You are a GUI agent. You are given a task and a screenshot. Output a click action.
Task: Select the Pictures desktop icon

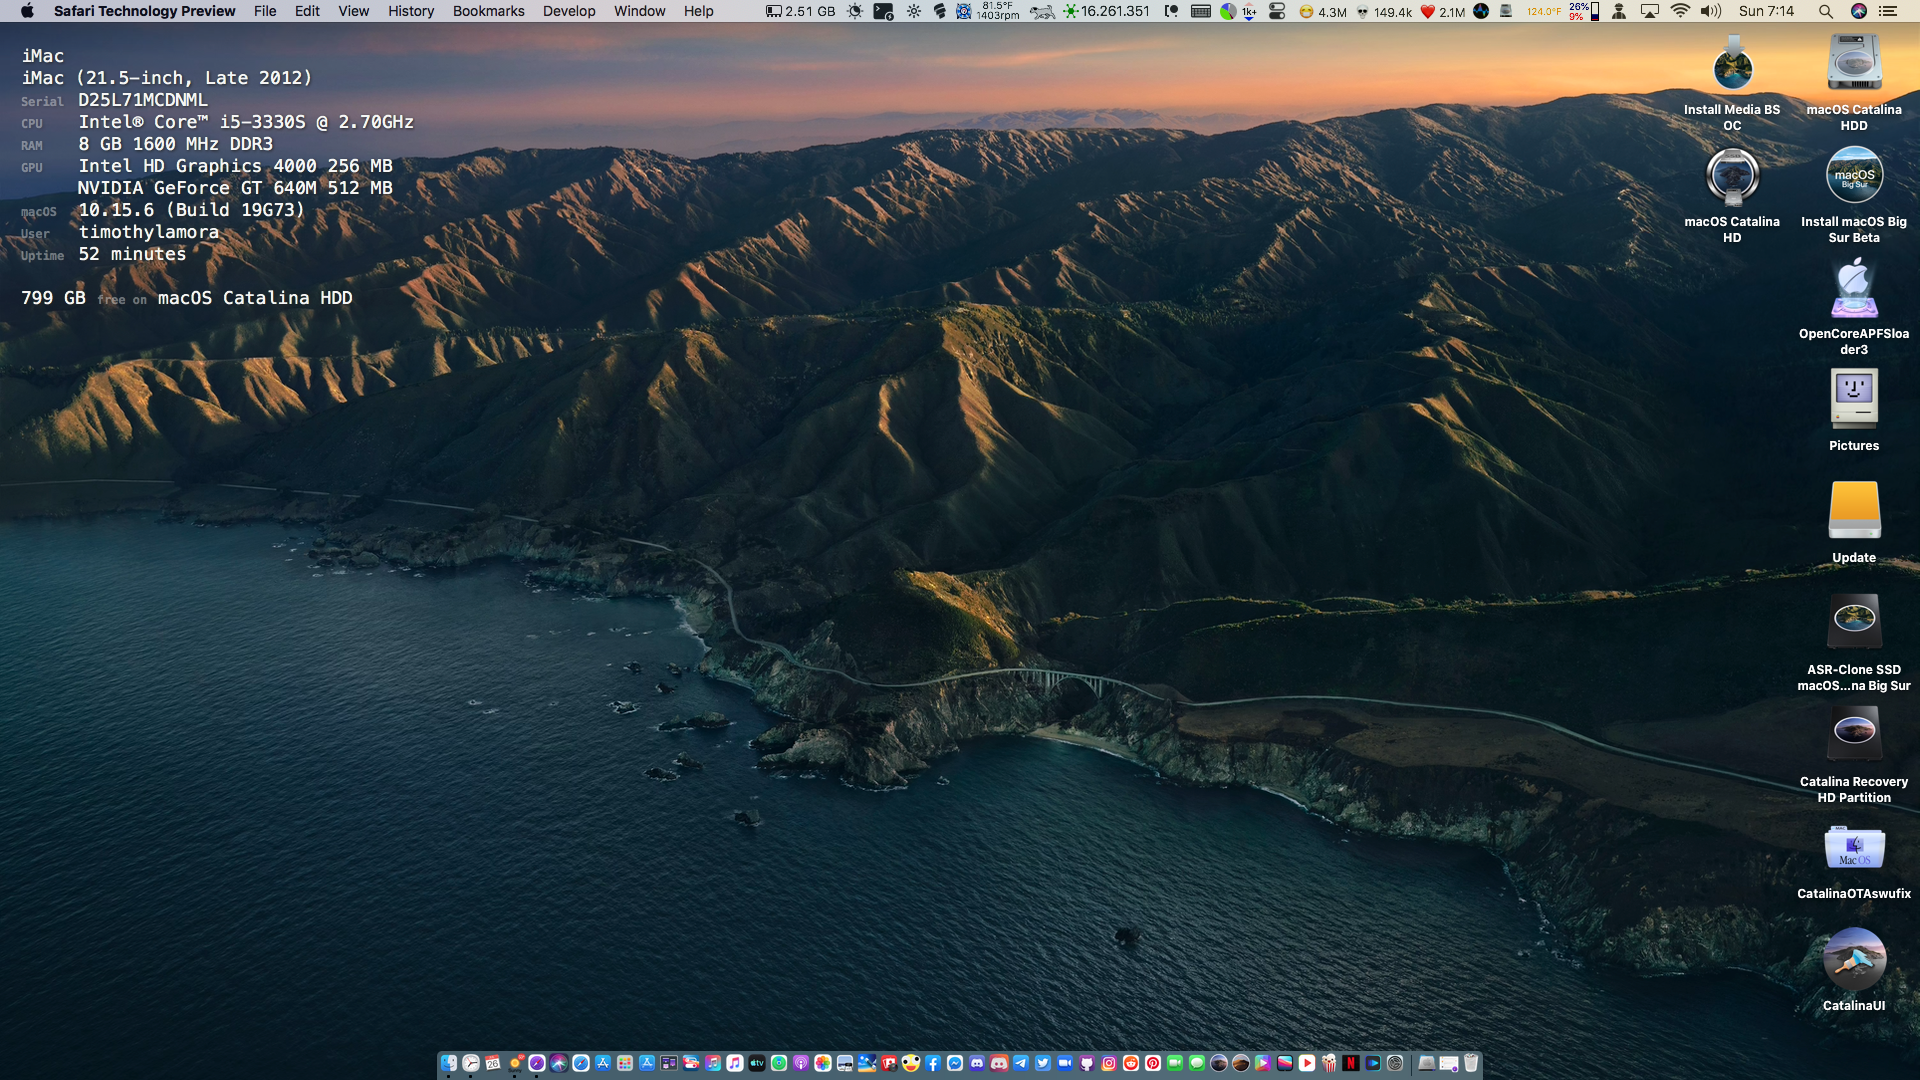1854,410
